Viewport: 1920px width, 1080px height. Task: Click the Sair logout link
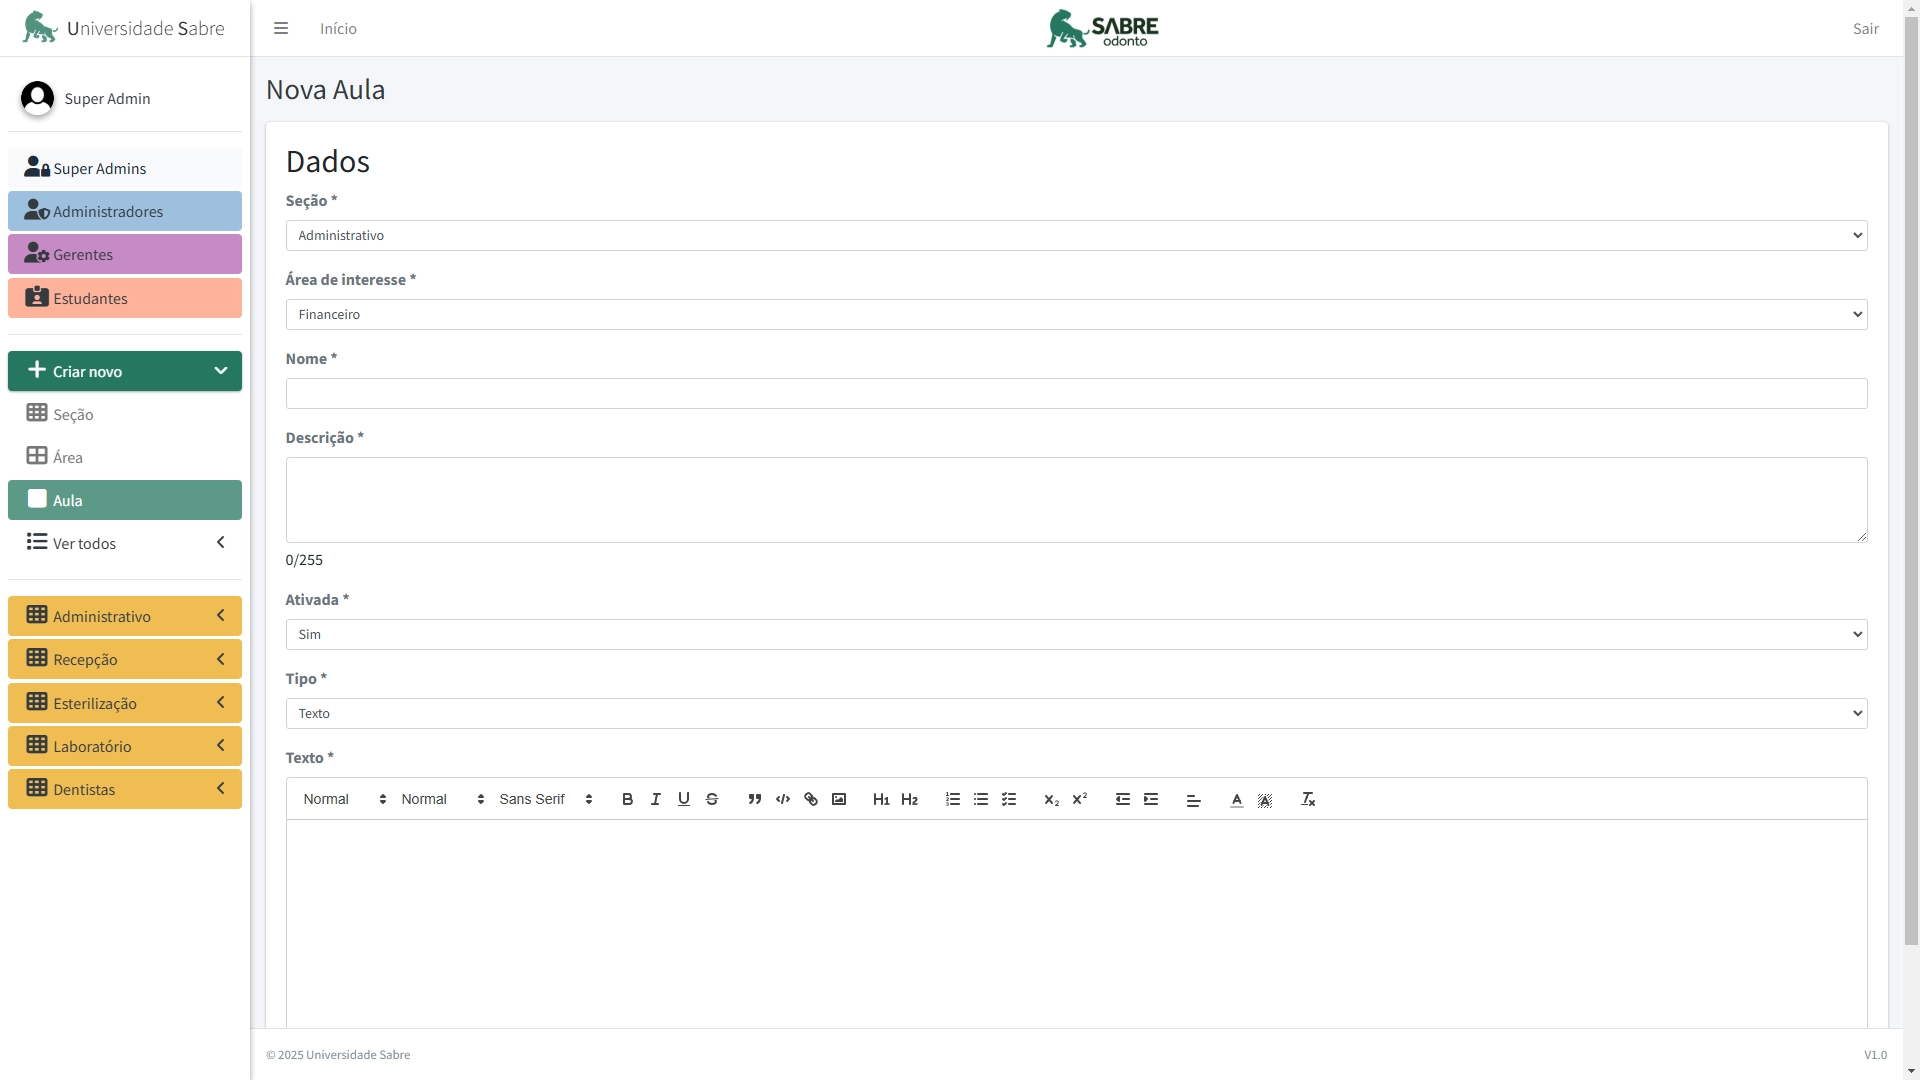1865,29
